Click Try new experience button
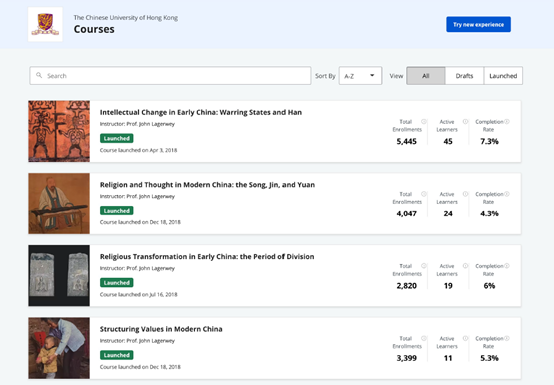Screen dimensions: 554x385 click(x=478, y=24)
